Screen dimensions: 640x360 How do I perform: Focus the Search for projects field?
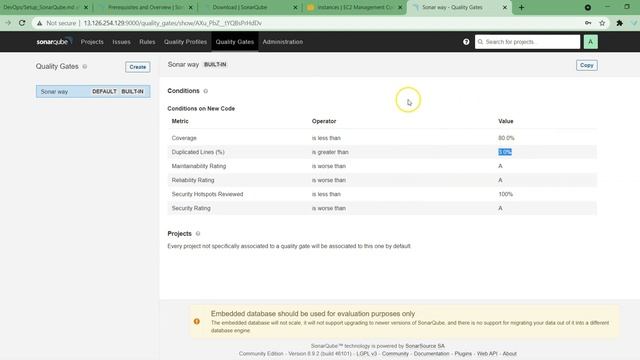point(527,42)
